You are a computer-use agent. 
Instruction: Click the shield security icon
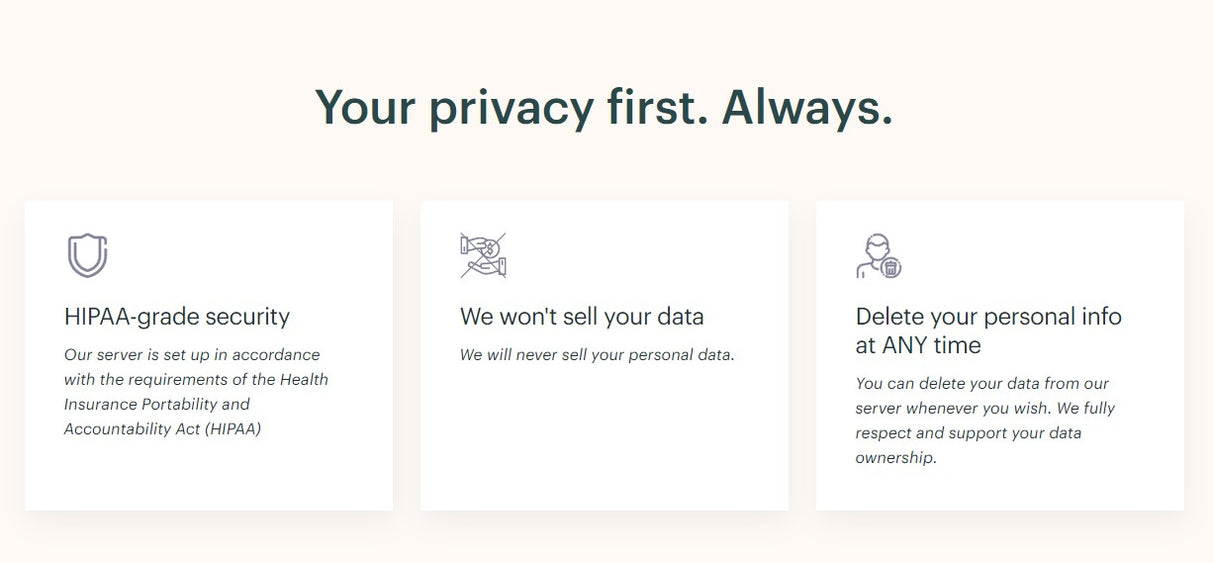point(87,255)
